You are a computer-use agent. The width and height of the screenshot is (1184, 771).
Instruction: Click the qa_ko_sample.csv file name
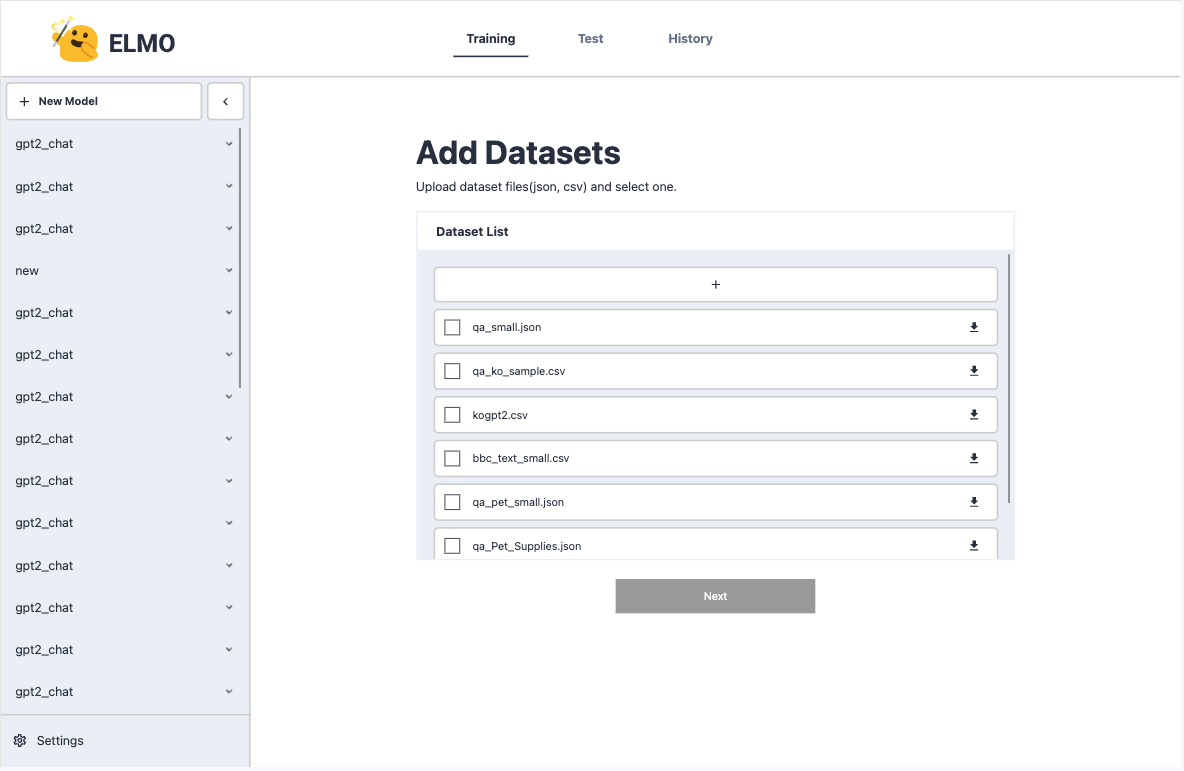pos(519,371)
